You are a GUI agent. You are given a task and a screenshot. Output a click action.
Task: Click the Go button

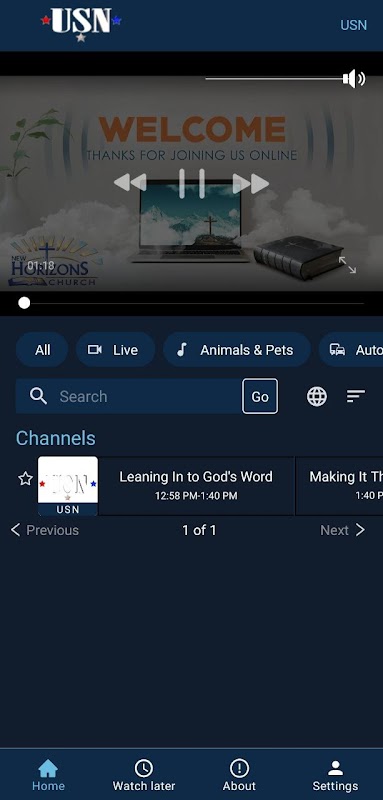(x=260, y=396)
